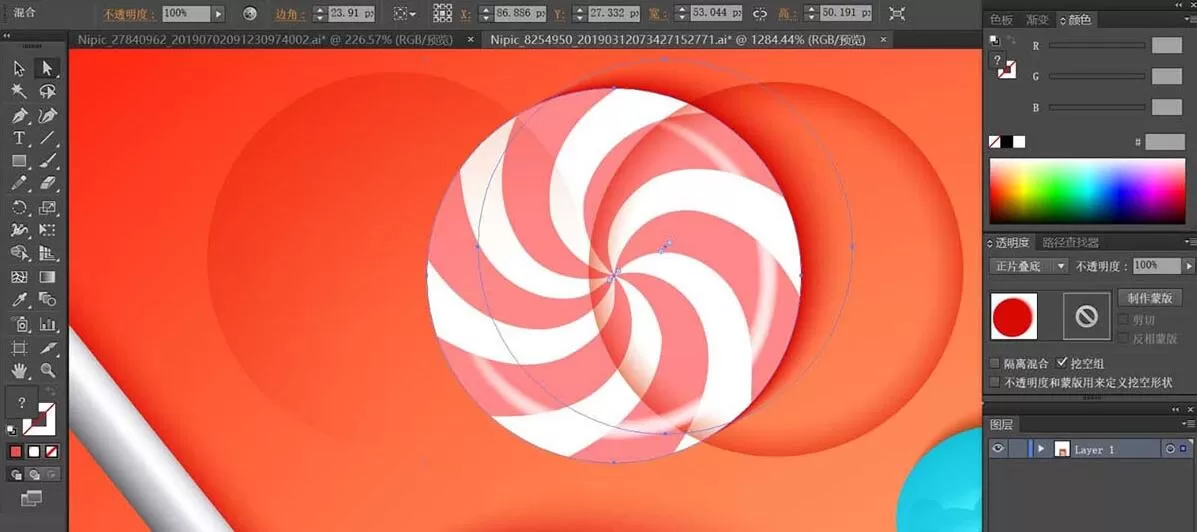Viewport: 1197px width, 532px height.
Task: Switch to the 路径查找器 pathfinder tab
Action: [x=1071, y=243]
